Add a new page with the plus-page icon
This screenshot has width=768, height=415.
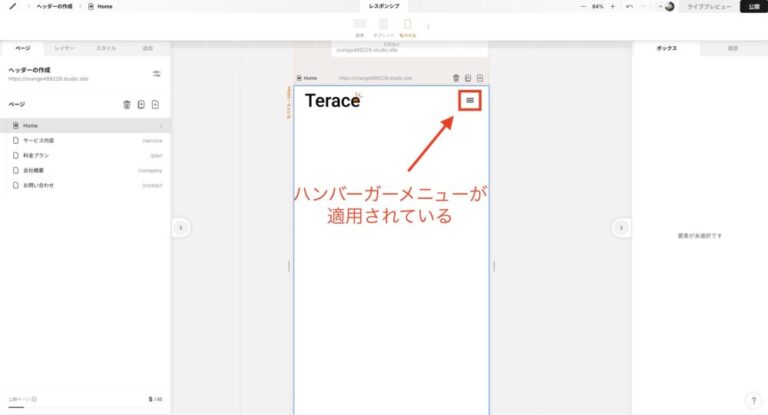(x=155, y=104)
